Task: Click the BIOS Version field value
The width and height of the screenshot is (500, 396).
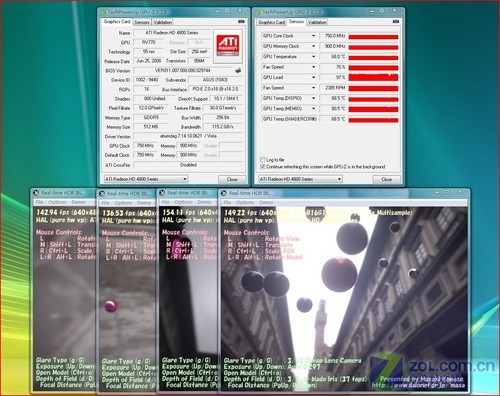Action: [183, 70]
